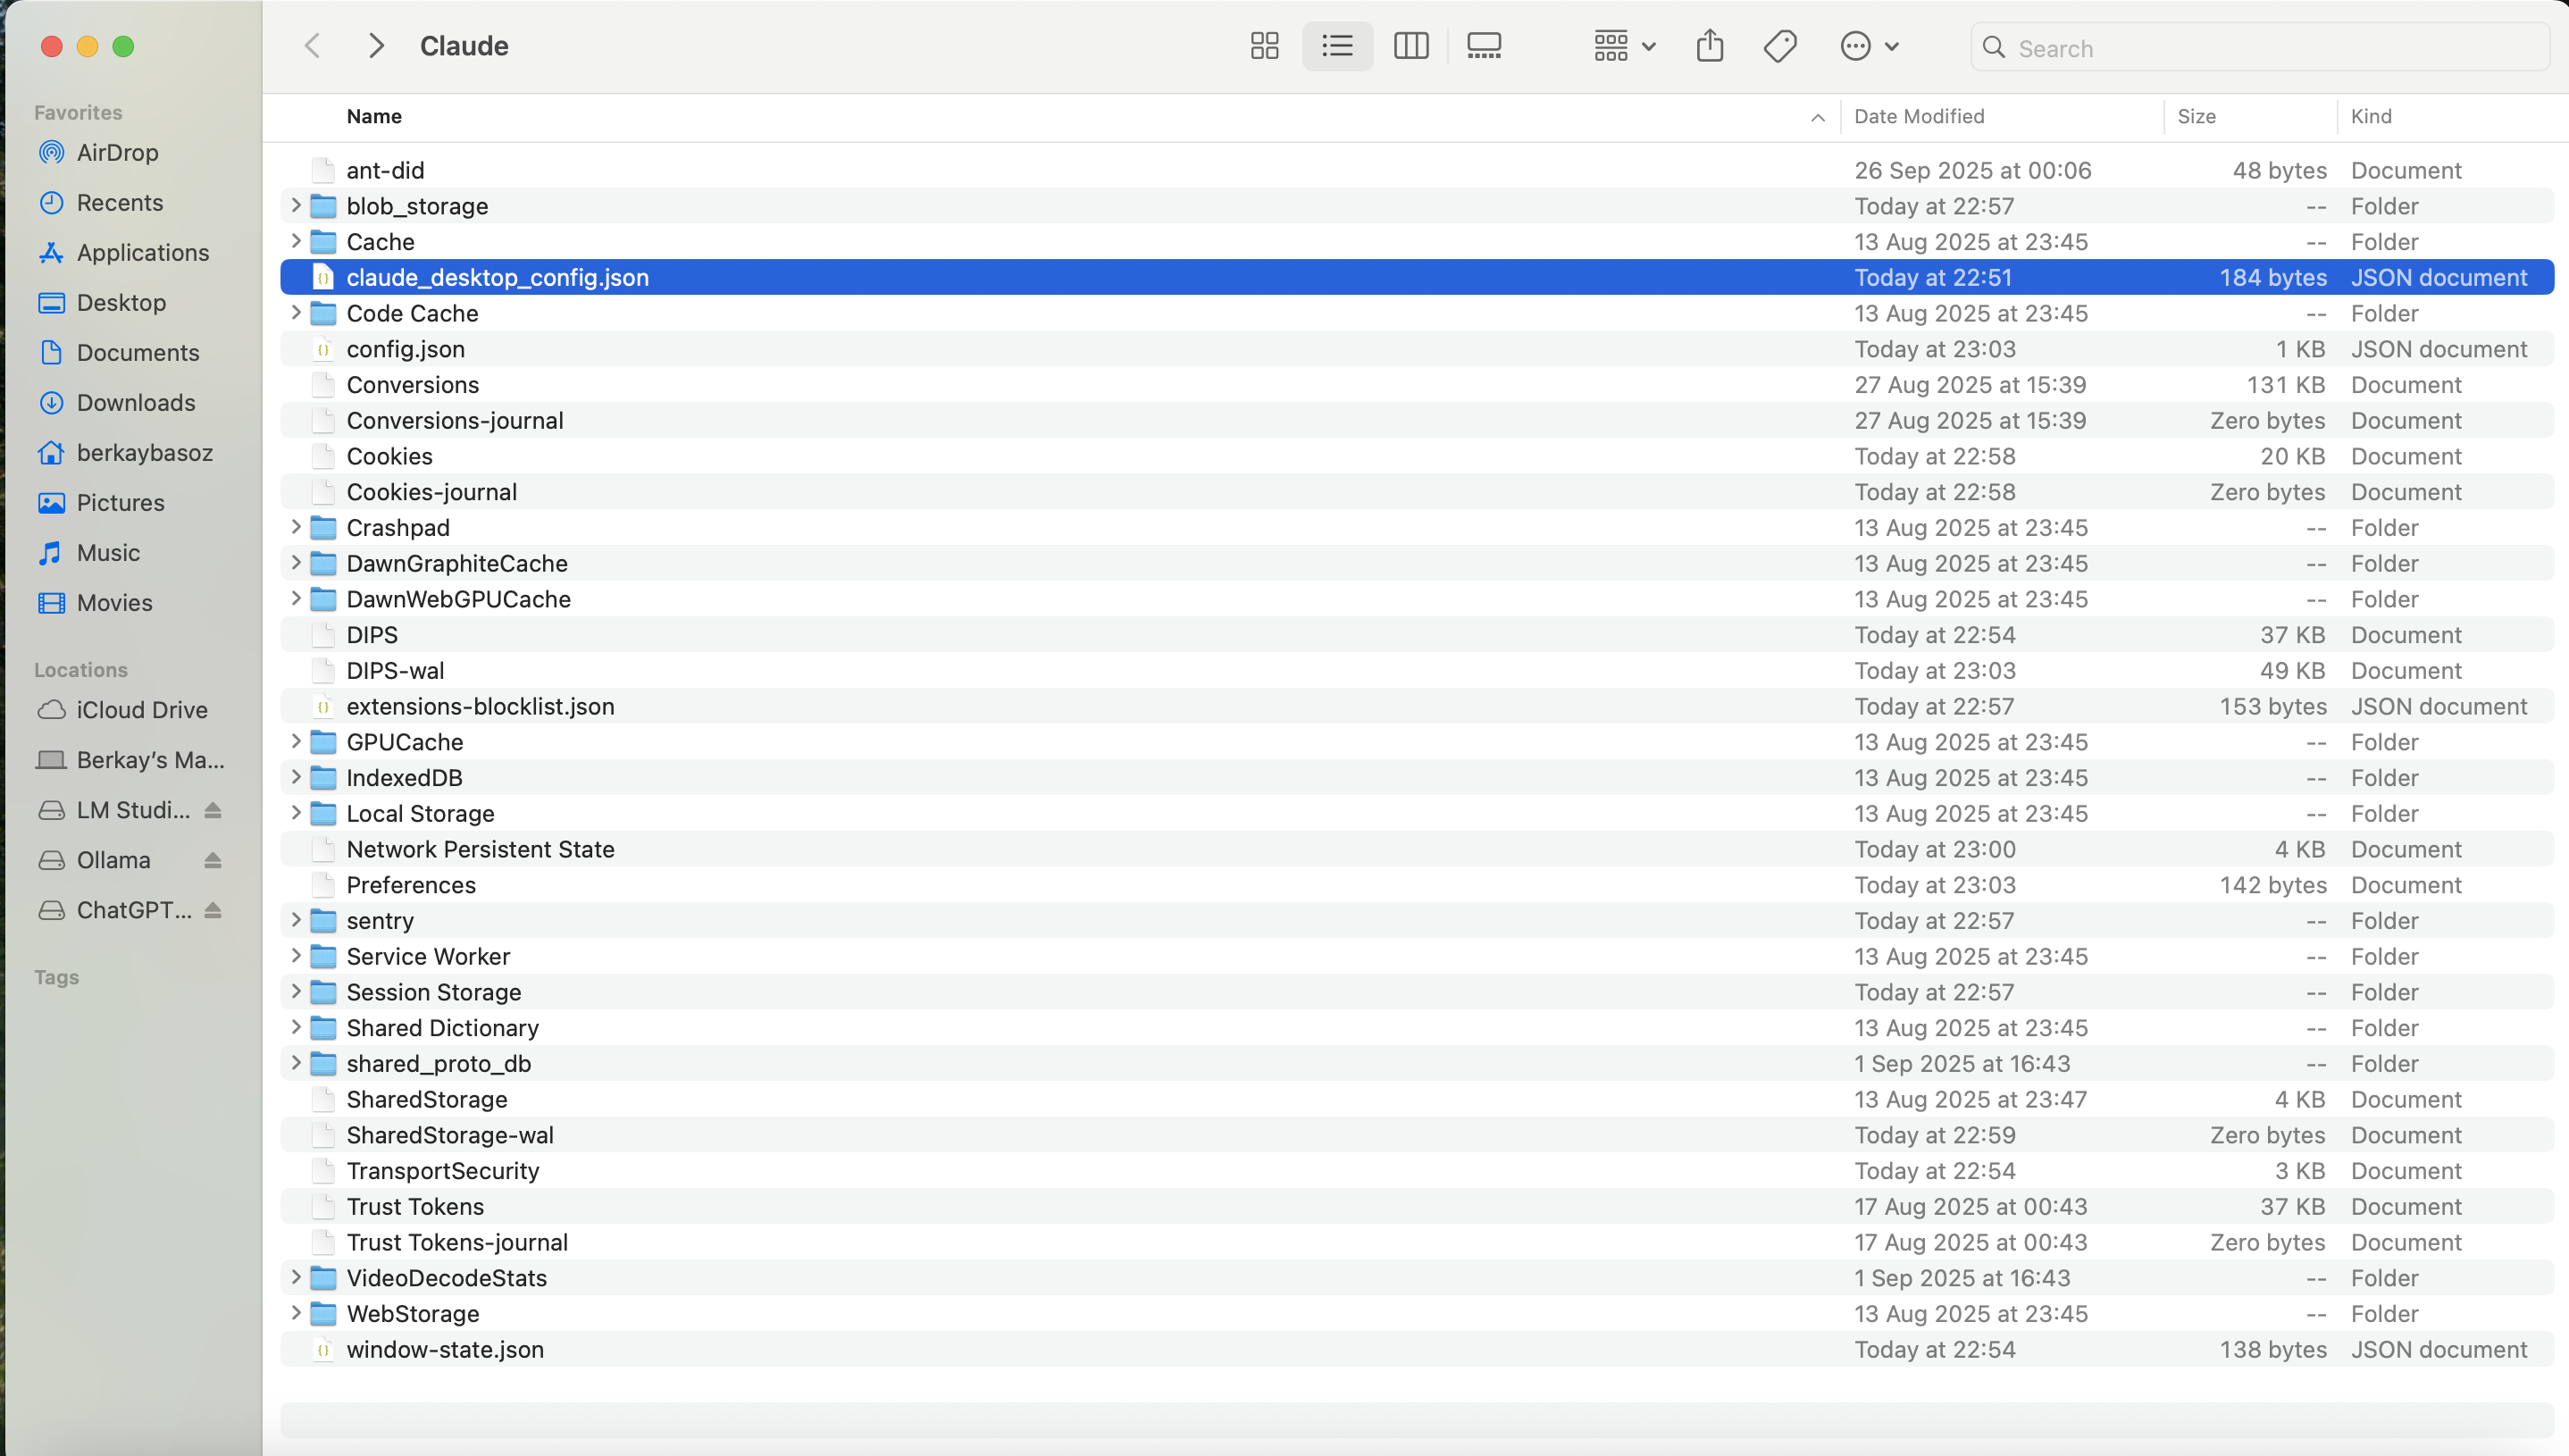
Task: Expand the sentry folder
Action: click(295, 921)
